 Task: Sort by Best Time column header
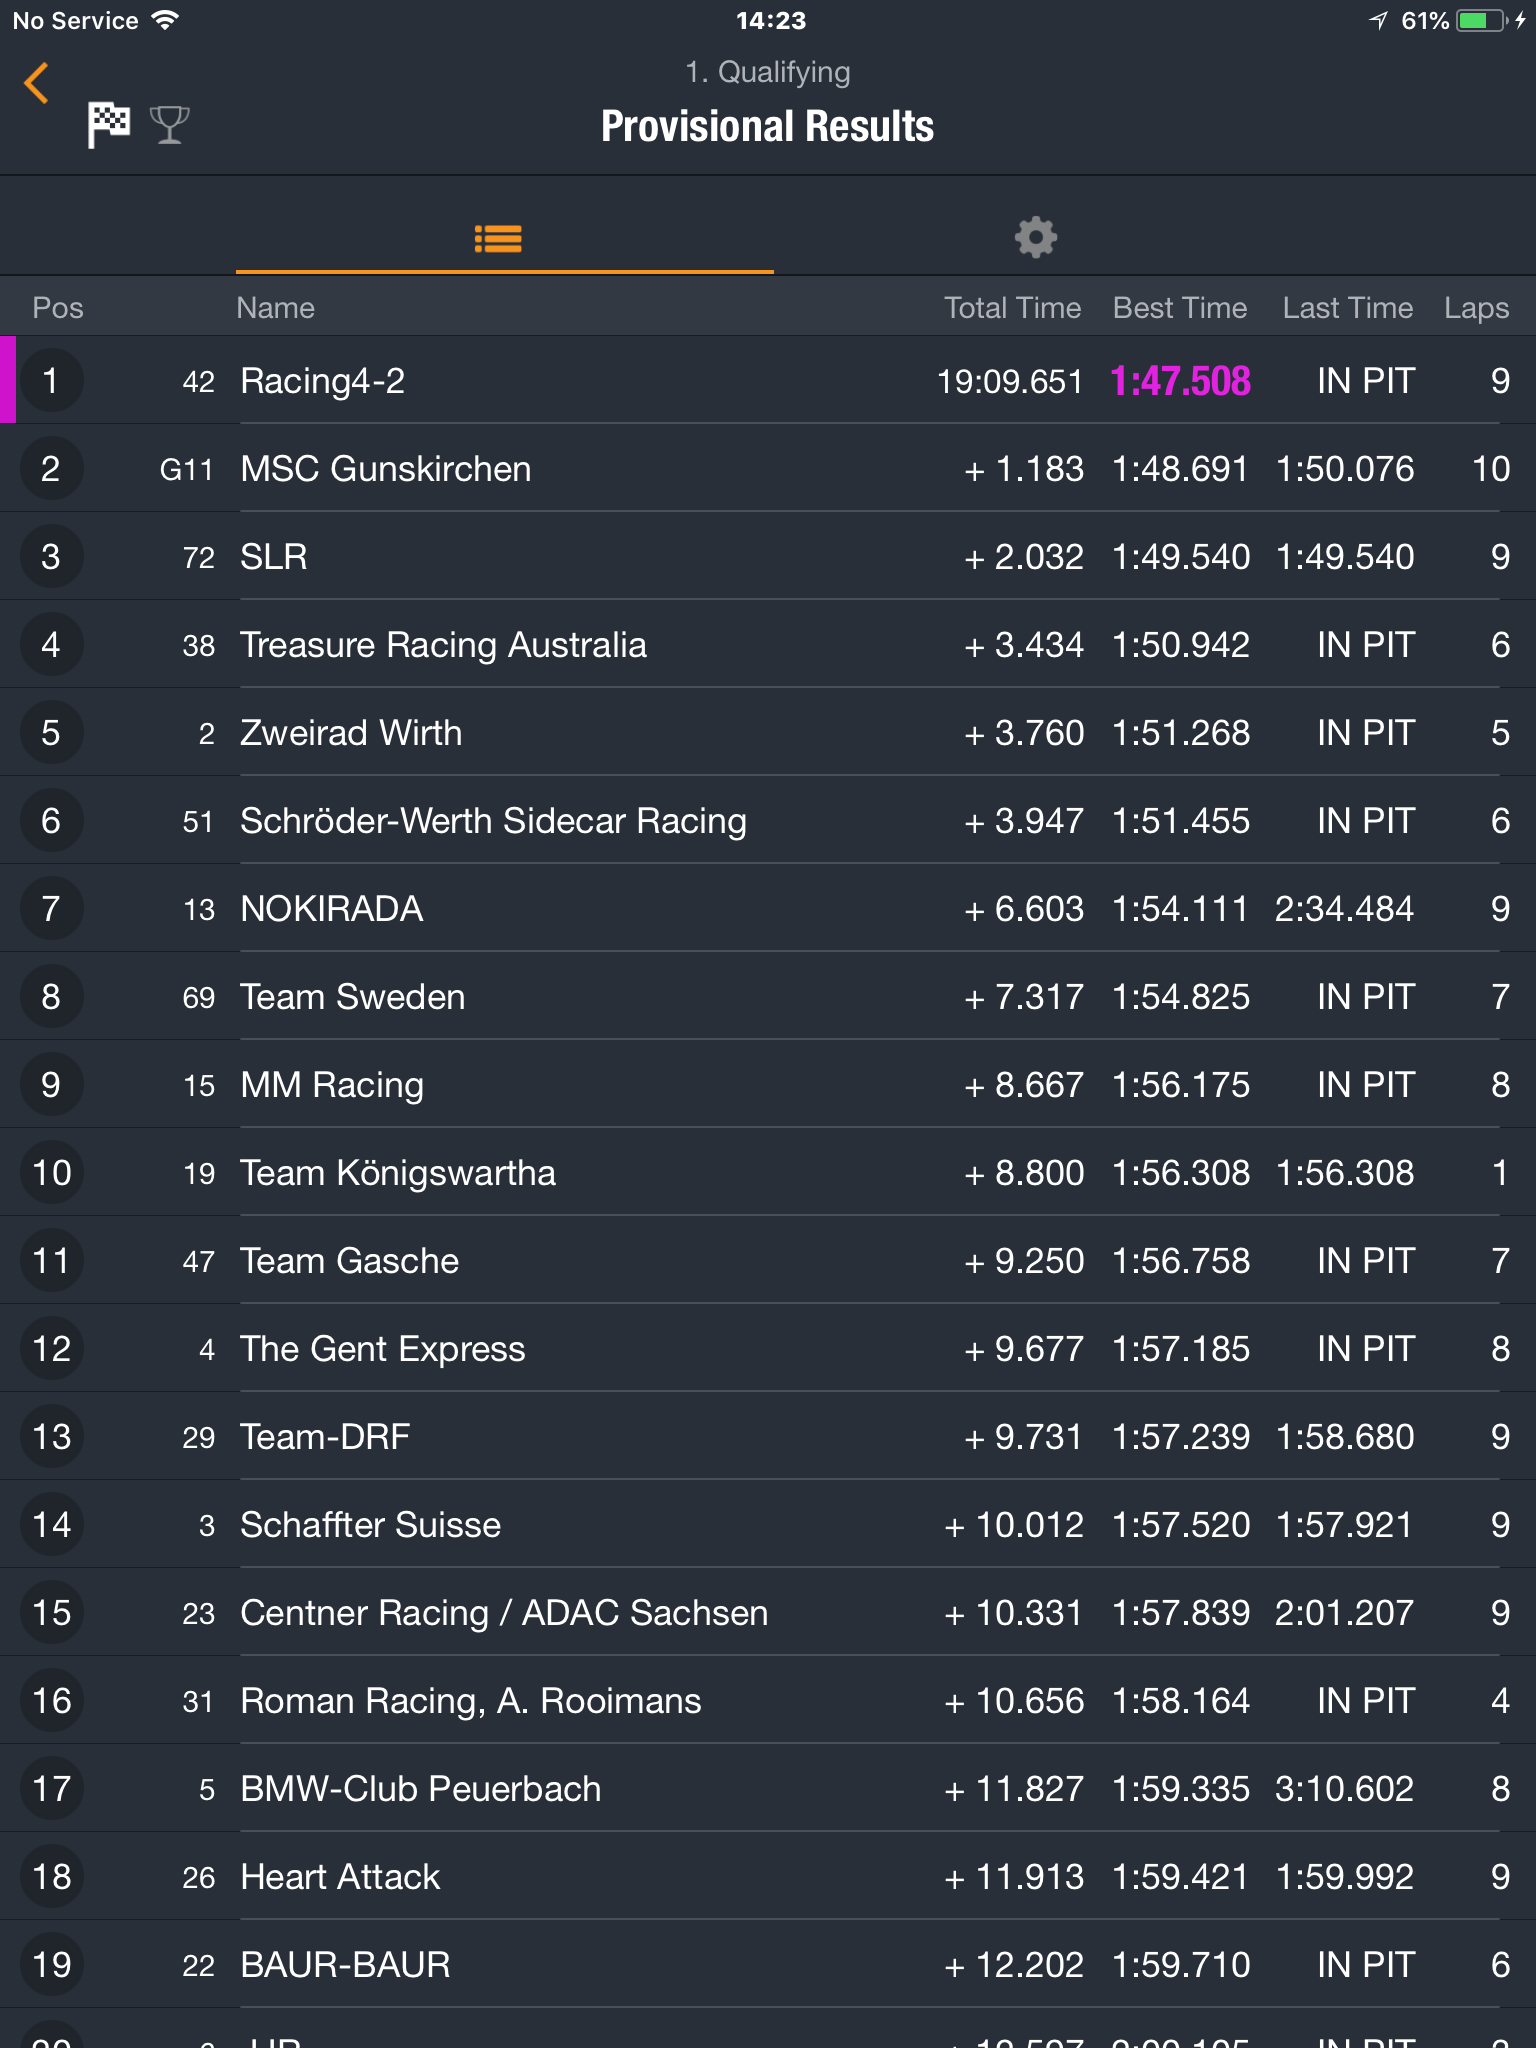1180,307
